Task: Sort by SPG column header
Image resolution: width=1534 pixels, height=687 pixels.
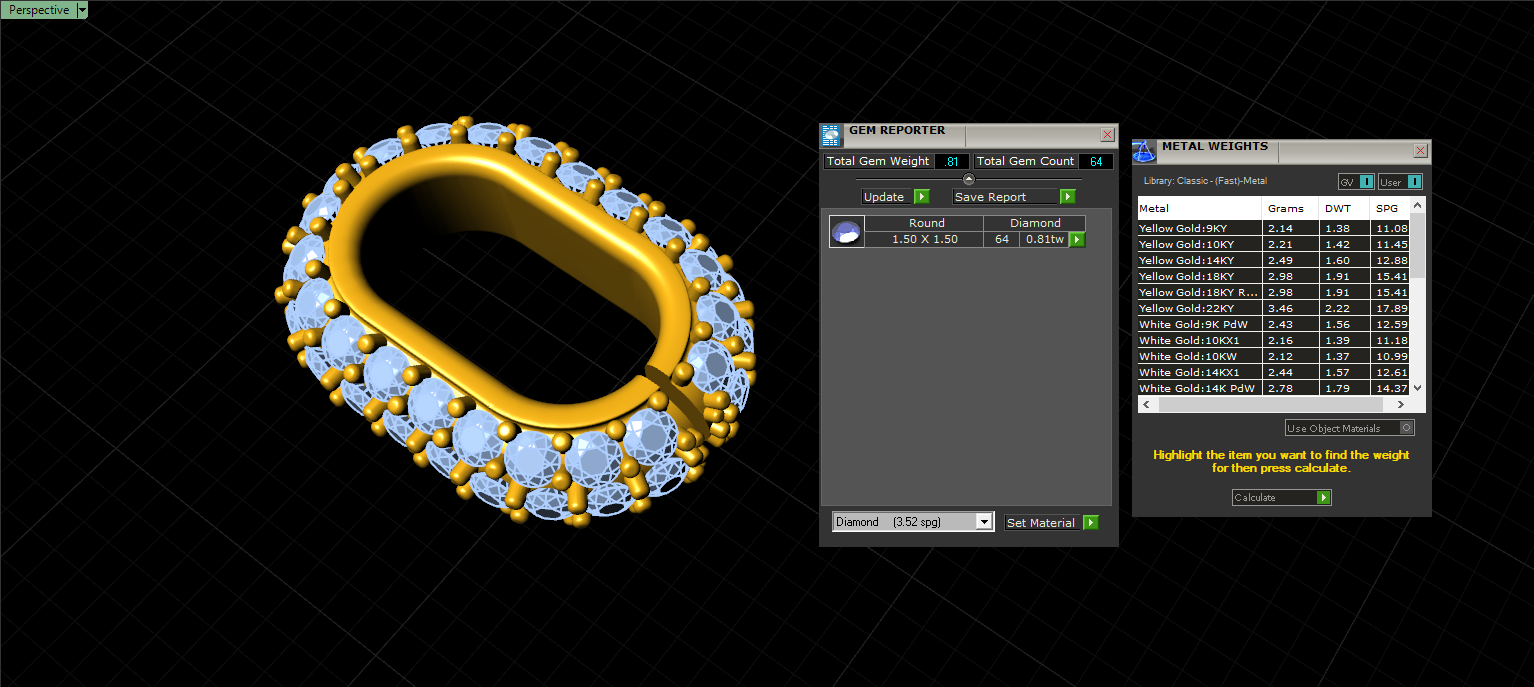Action: 1391,208
